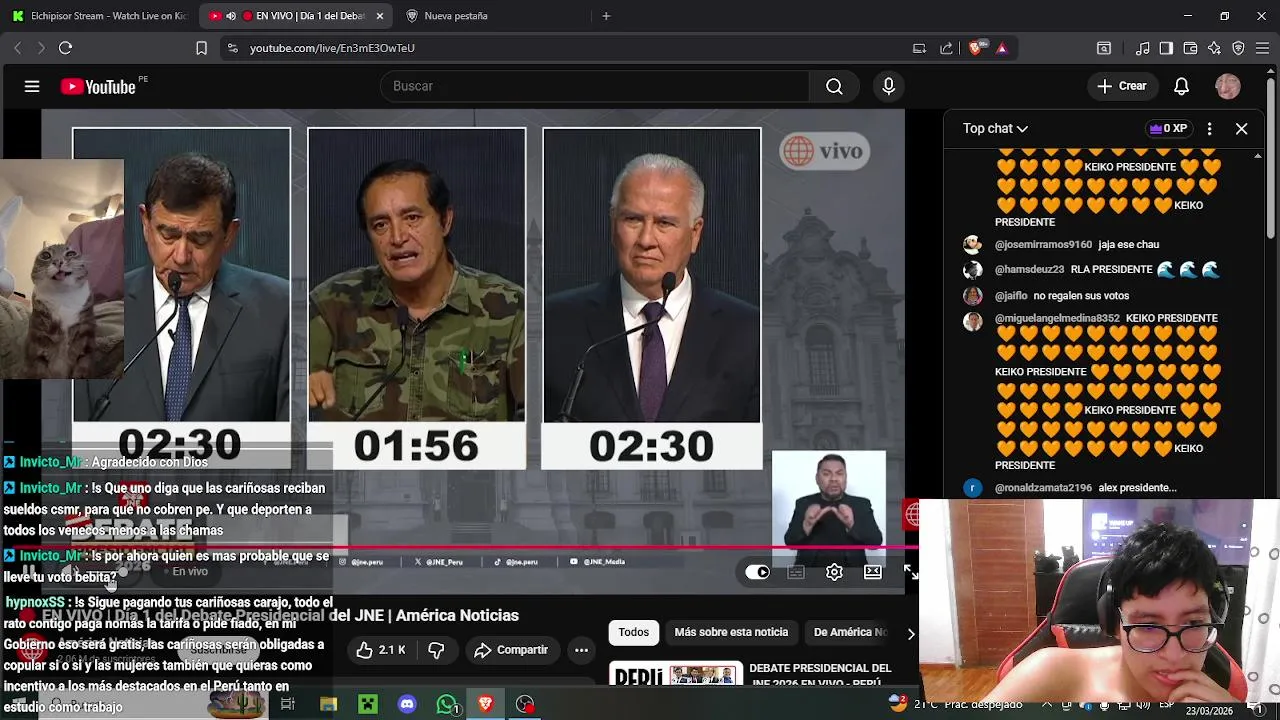This screenshot has height=720, width=1280.
Task: Enter fullscreen on video player
Action: pos(909,572)
